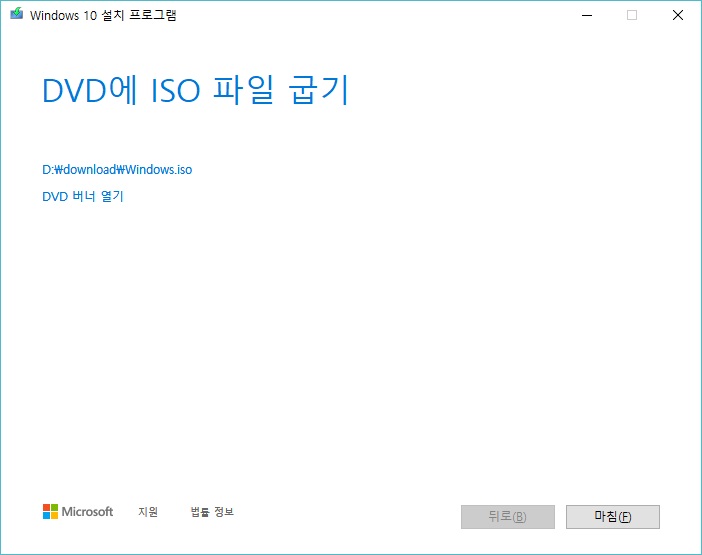Click the Windows 10 setup title bar icon
The image size is (702, 555).
[x=17, y=14]
